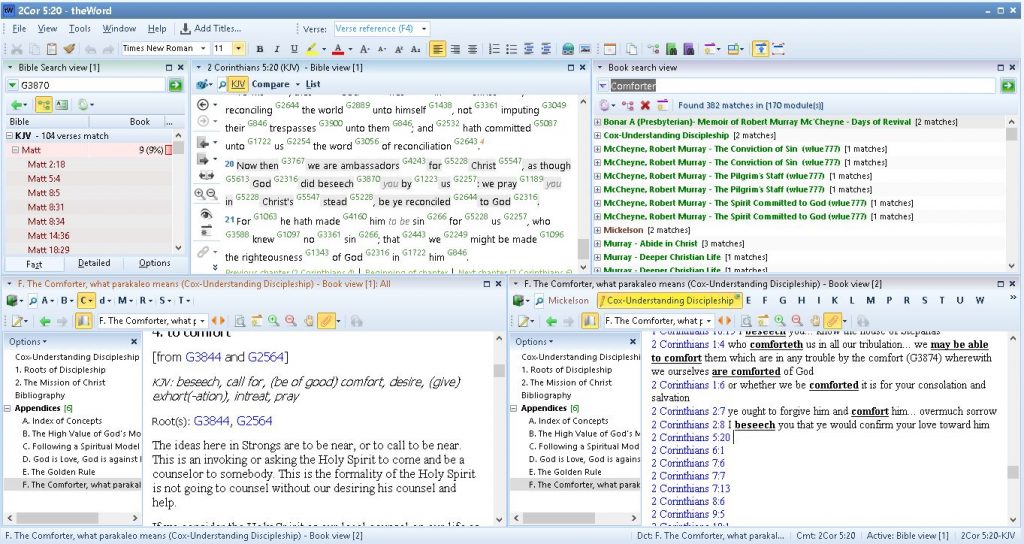Click the red font color button

point(338,48)
